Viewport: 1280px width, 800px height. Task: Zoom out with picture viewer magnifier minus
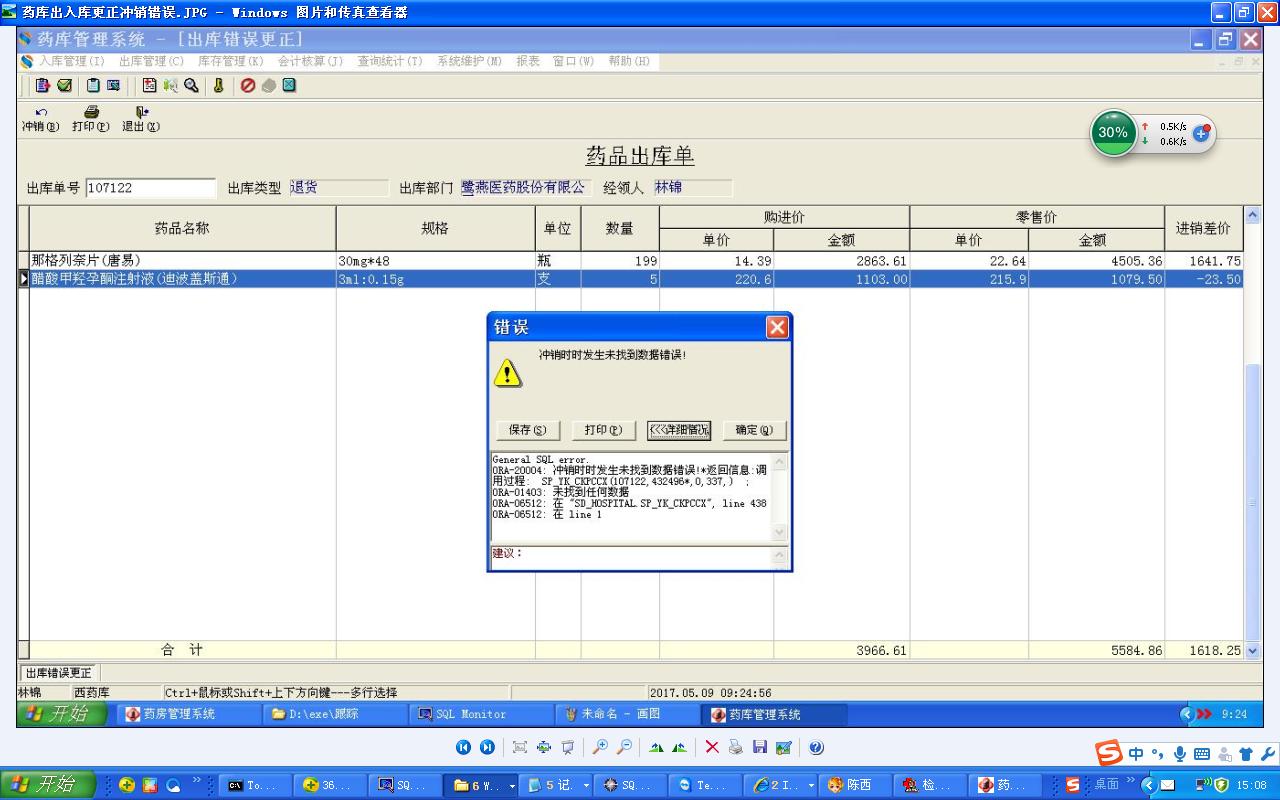click(x=624, y=747)
